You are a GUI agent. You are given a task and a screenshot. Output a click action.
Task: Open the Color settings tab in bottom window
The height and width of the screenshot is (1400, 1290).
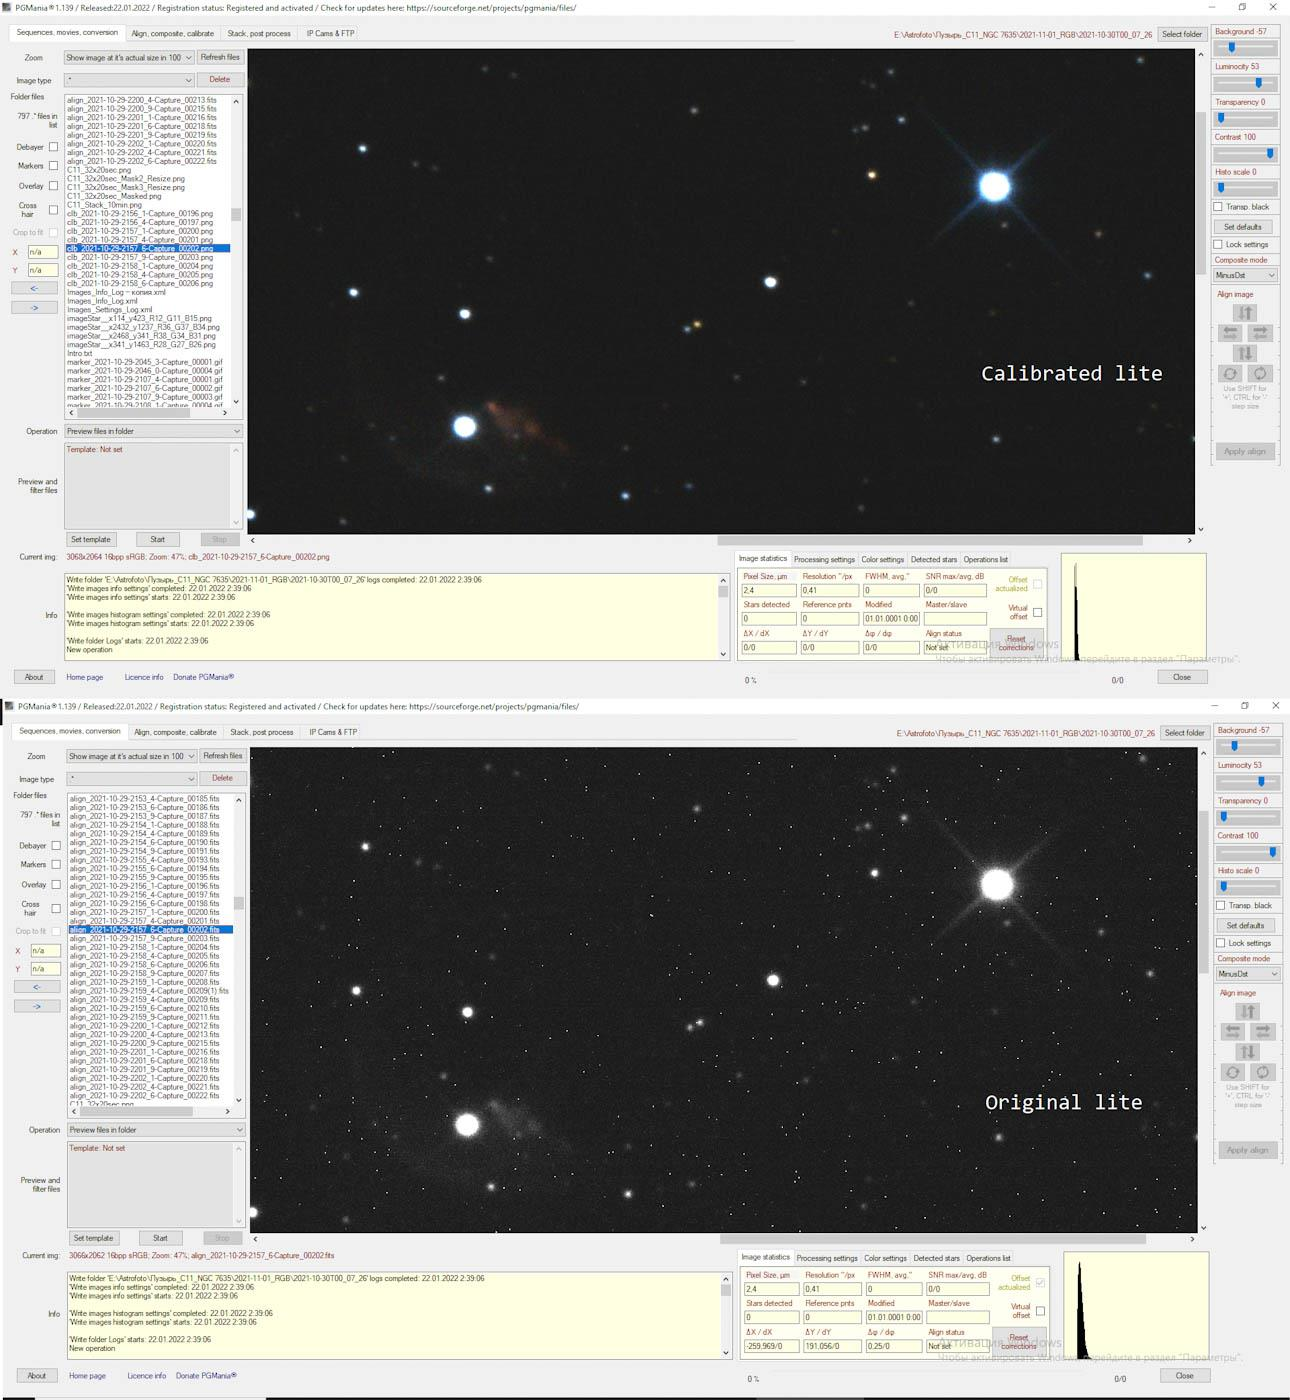pos(885,1258)
